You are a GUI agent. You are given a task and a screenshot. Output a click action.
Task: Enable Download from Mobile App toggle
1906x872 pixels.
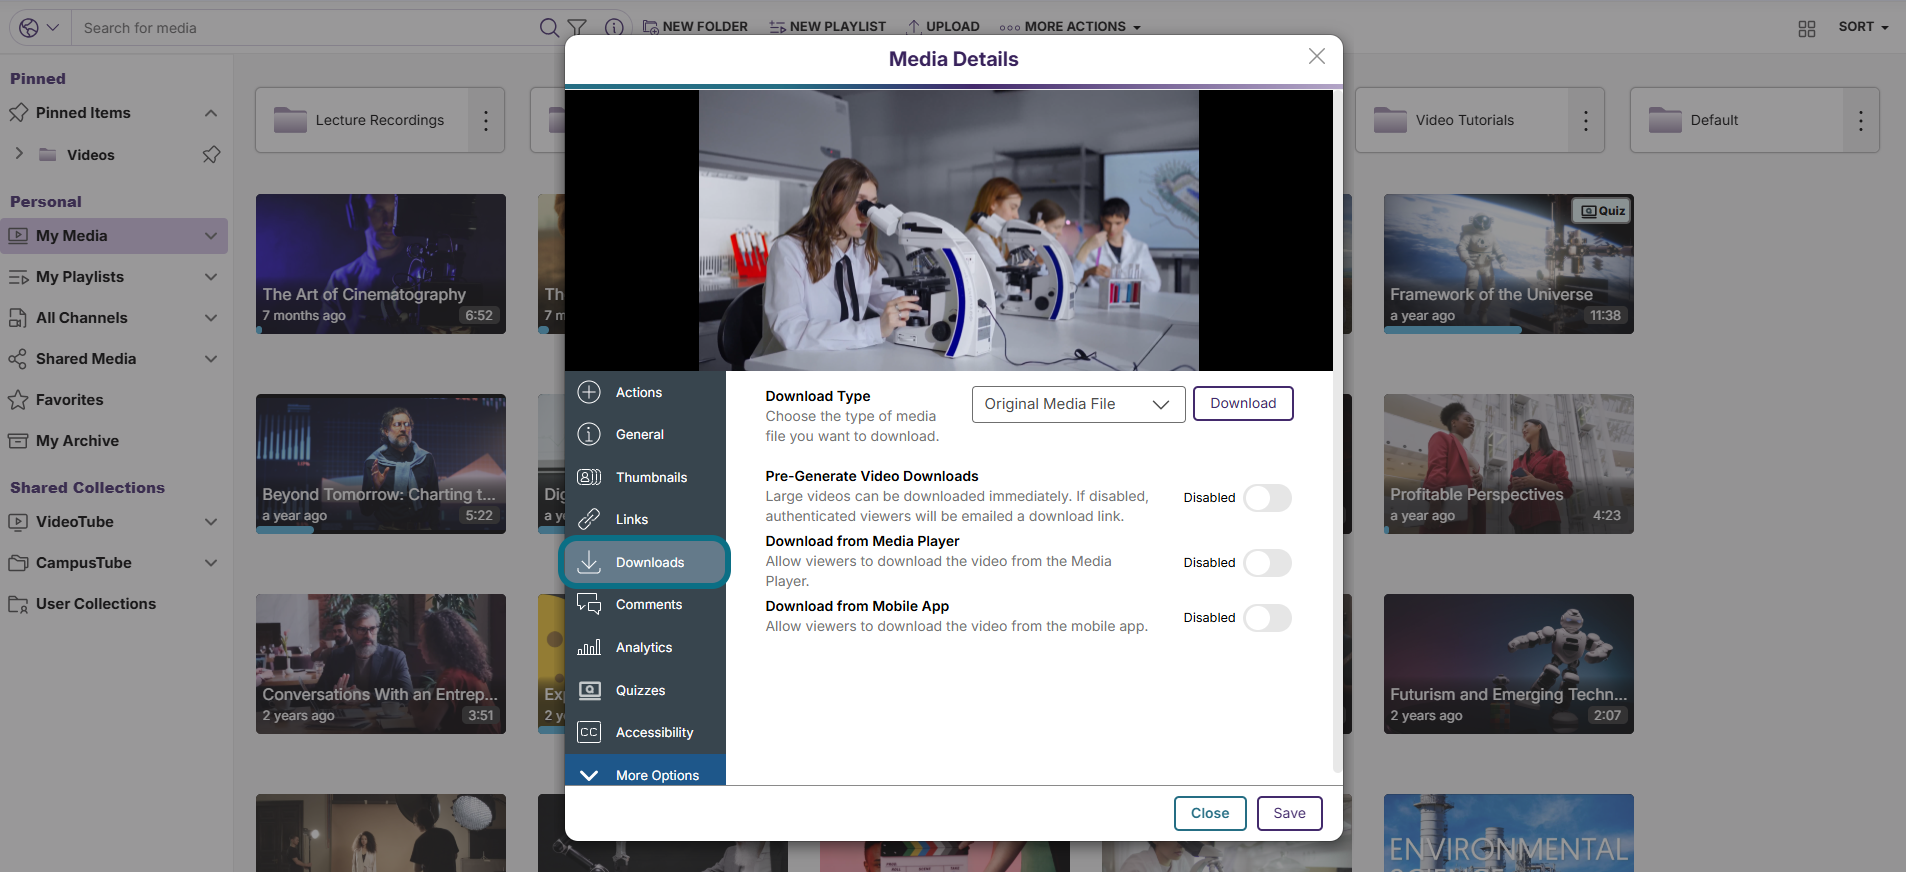1267,618
